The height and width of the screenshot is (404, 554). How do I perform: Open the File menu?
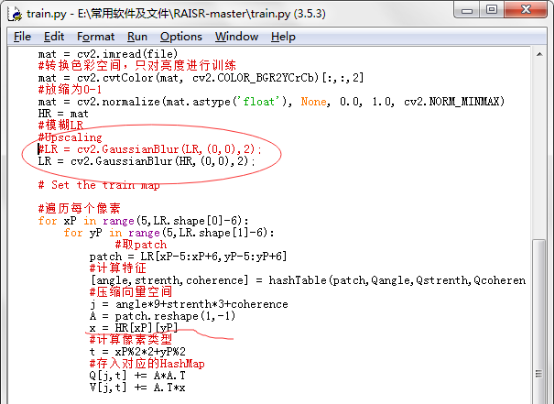tap(22, 37)
